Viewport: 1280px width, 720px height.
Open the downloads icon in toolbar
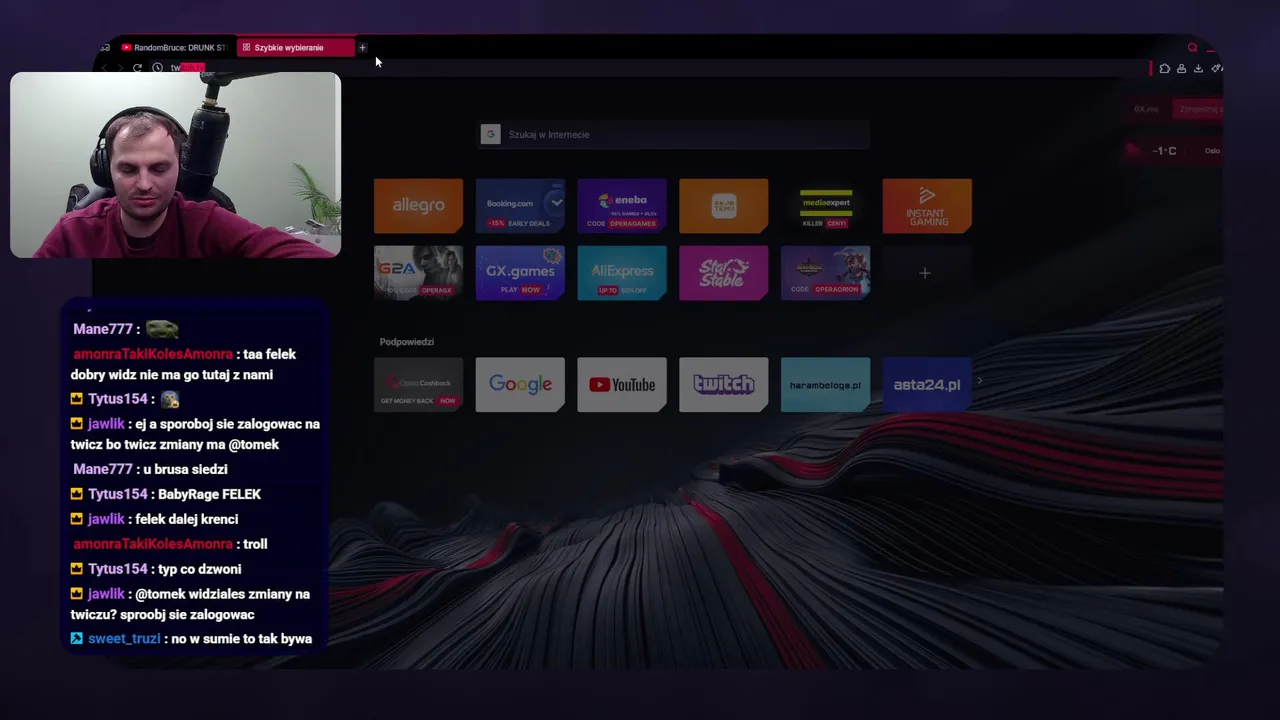[1198, 68]
